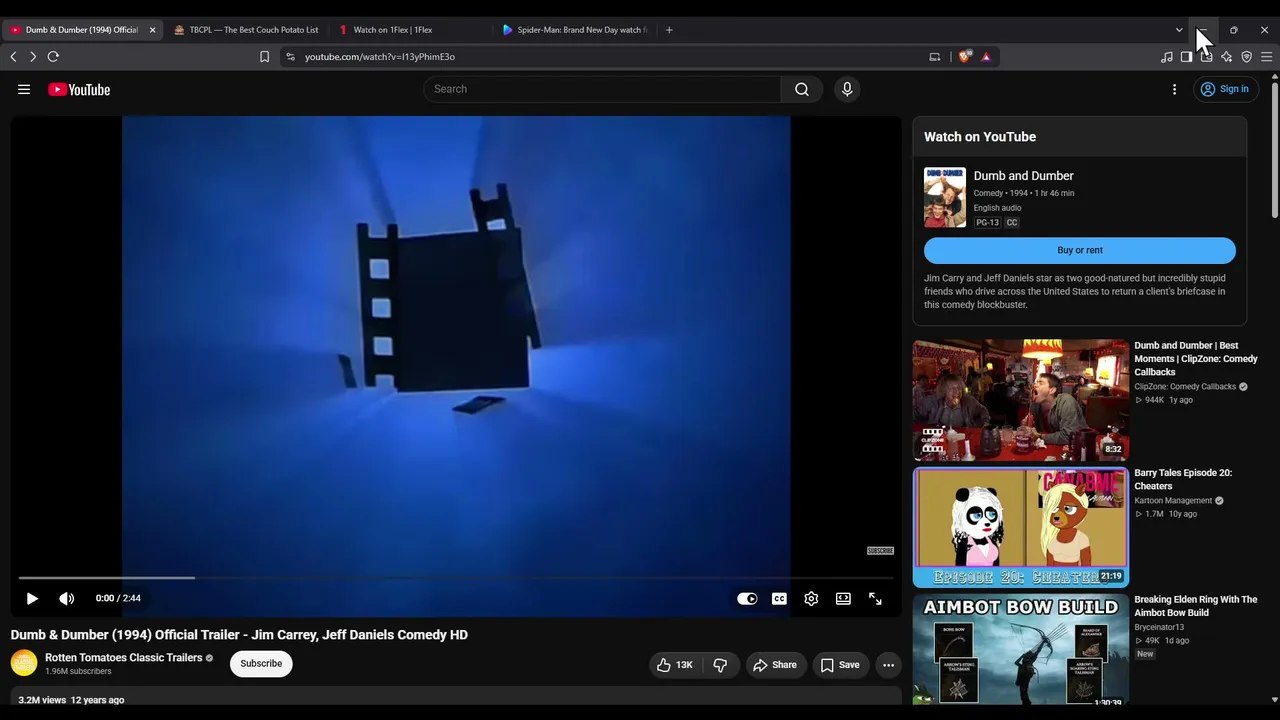
Task: Click the ClipZone: Comedy Callbacks channel name
Action: (1185, 387)
